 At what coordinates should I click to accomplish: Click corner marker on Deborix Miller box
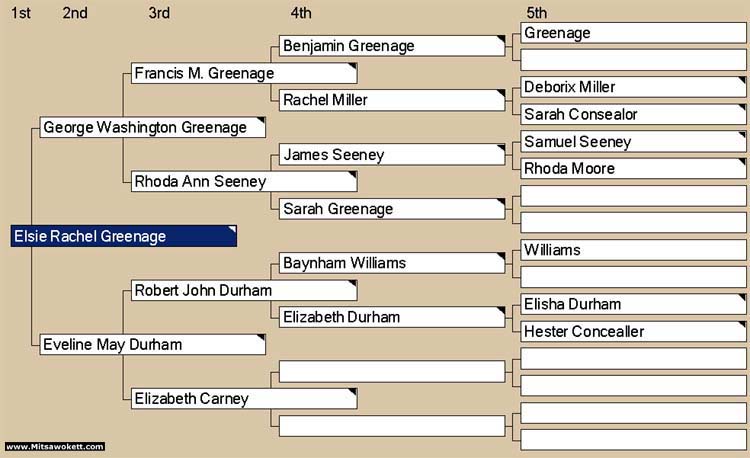point(742,79)
